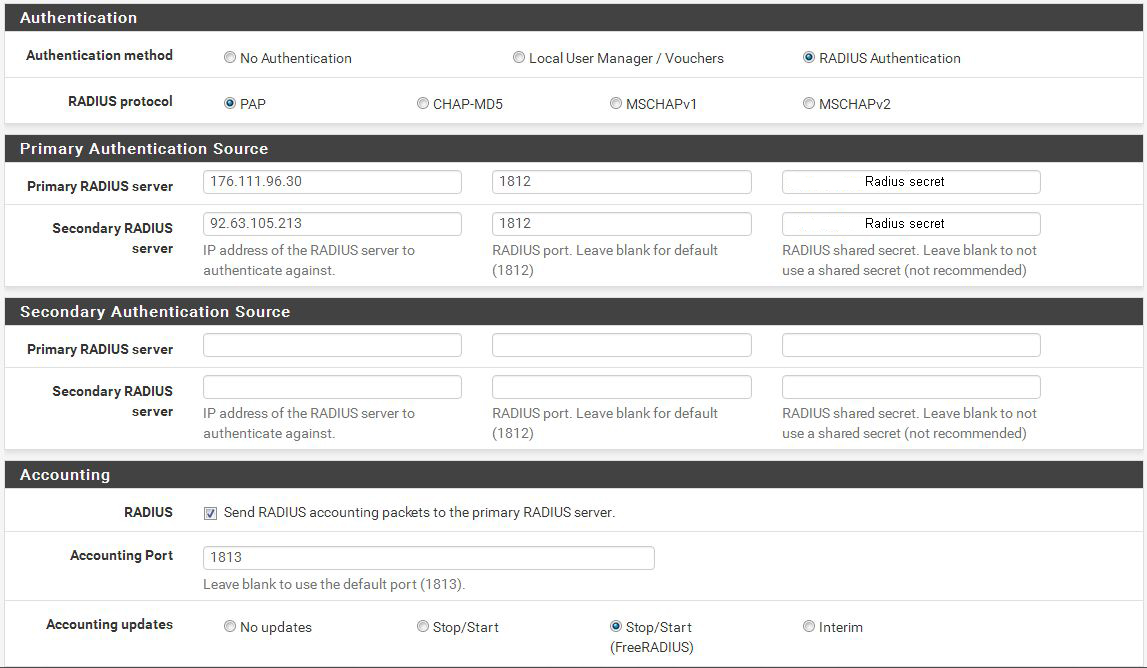The height and width of the screenshot is (668, 1147).
Task: Click primary RADIUS server IP field 176.111.96.30
Action: tap(332, 182)
